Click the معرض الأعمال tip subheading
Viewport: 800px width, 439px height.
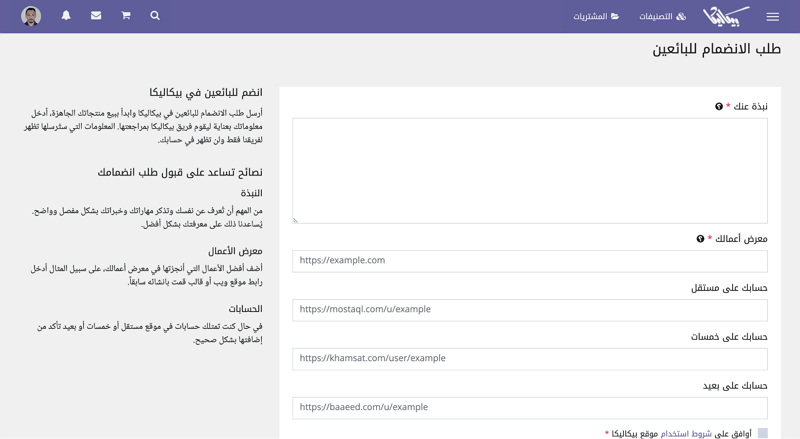235,251
